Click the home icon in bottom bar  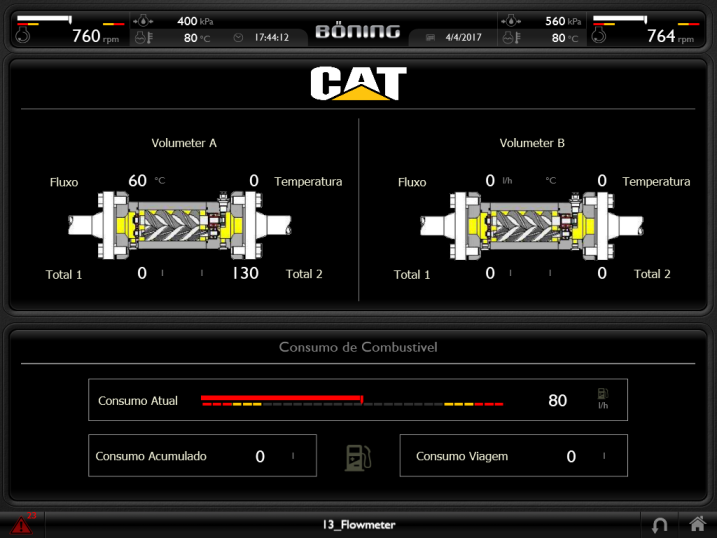pyautogui.click(x=697, y=524)
